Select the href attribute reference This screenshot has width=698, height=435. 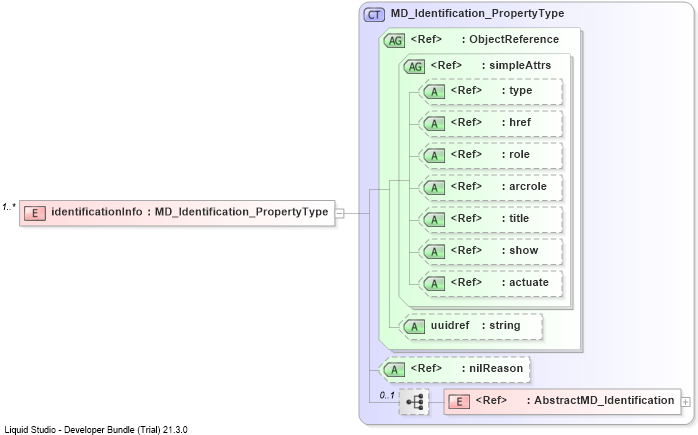493,123
